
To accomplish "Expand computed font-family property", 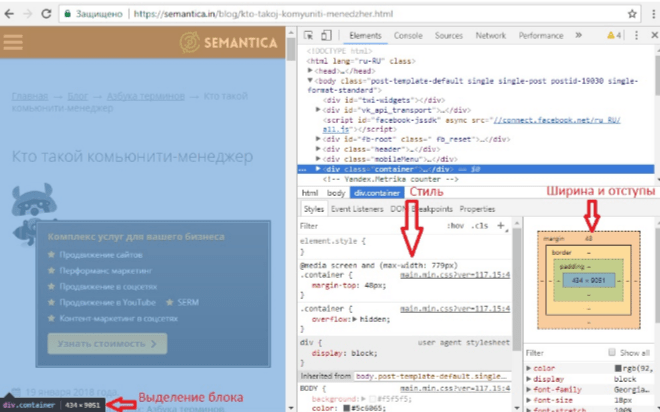I will 529,390.
